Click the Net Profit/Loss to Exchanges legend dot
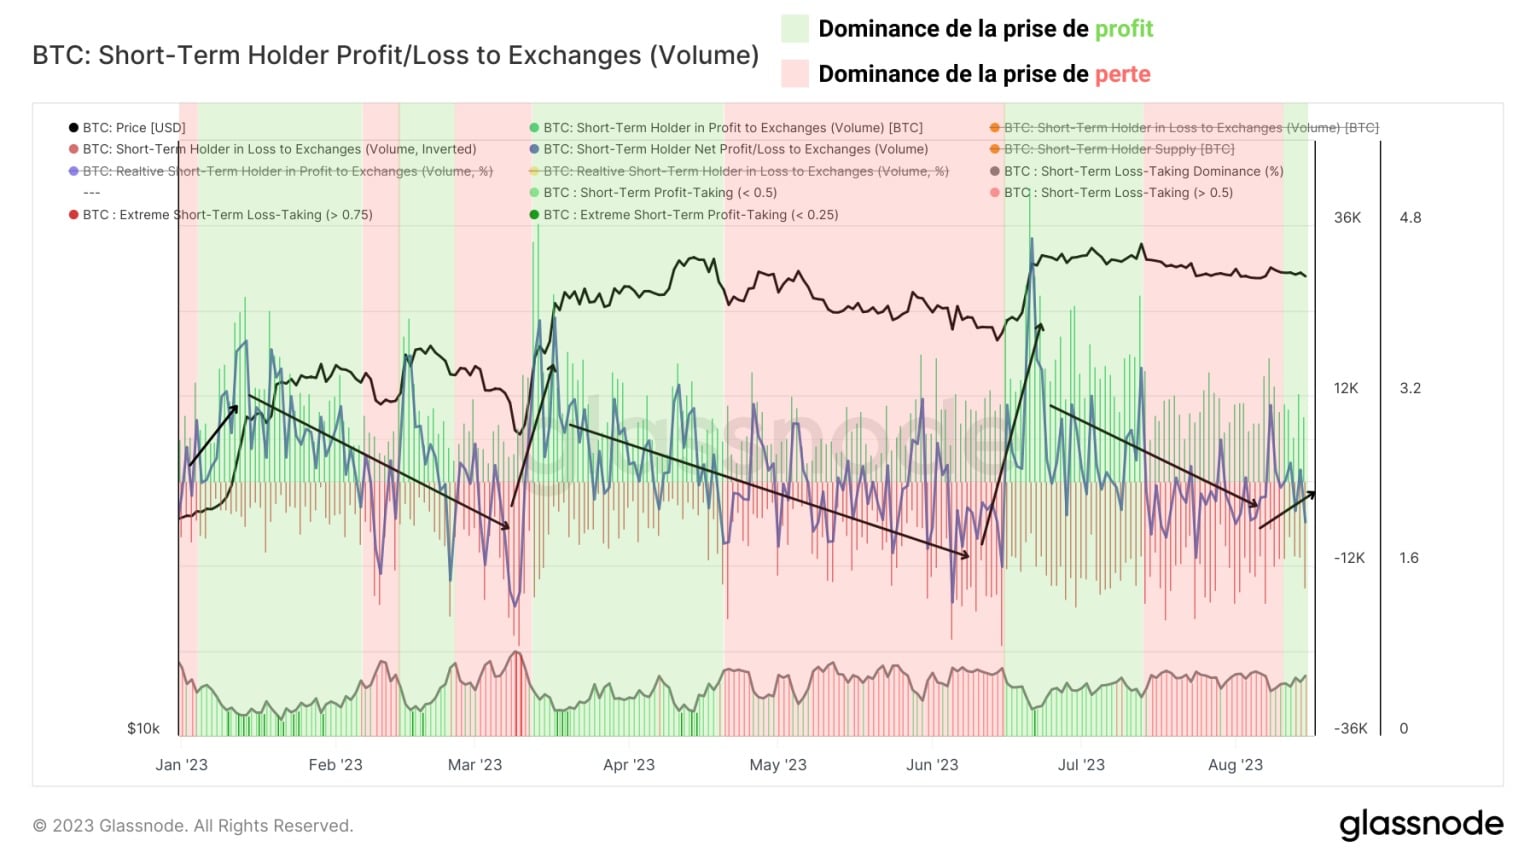1536x864 pixels. coord(535,149)
